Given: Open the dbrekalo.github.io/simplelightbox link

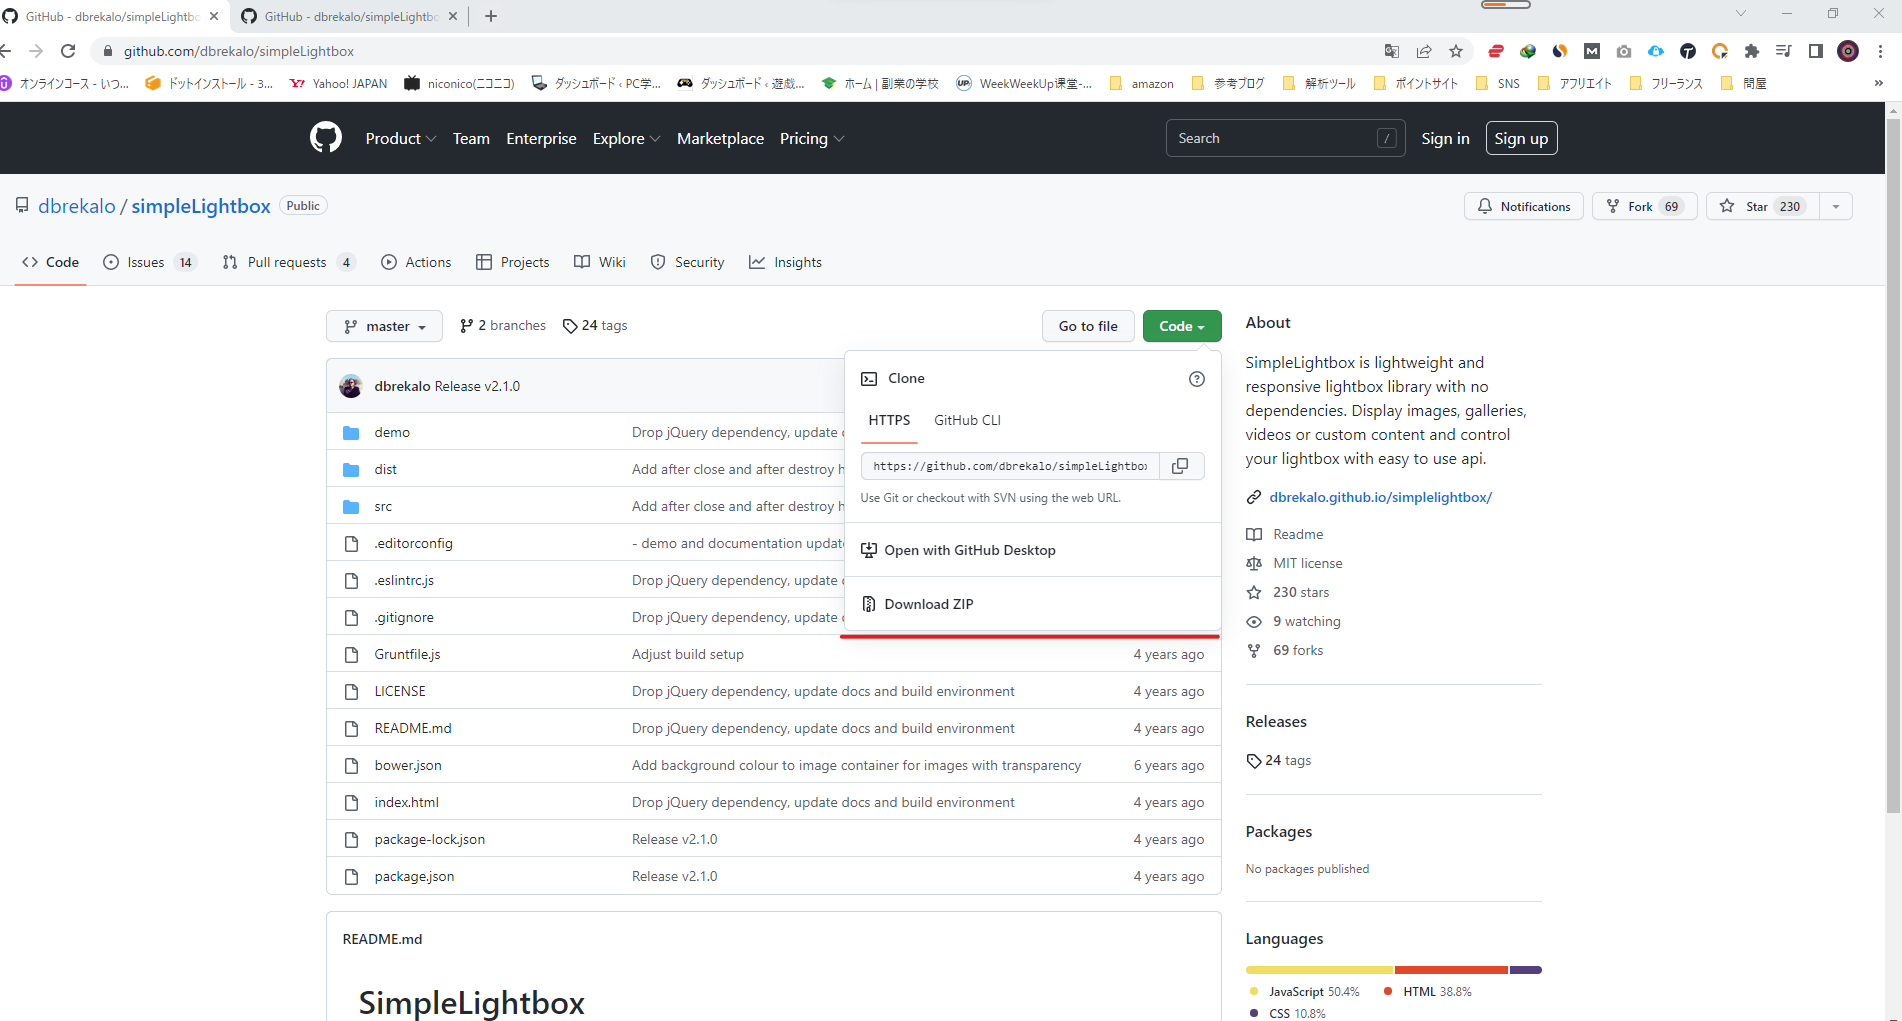Looking at the screenshot, I should pos(1380,497).
